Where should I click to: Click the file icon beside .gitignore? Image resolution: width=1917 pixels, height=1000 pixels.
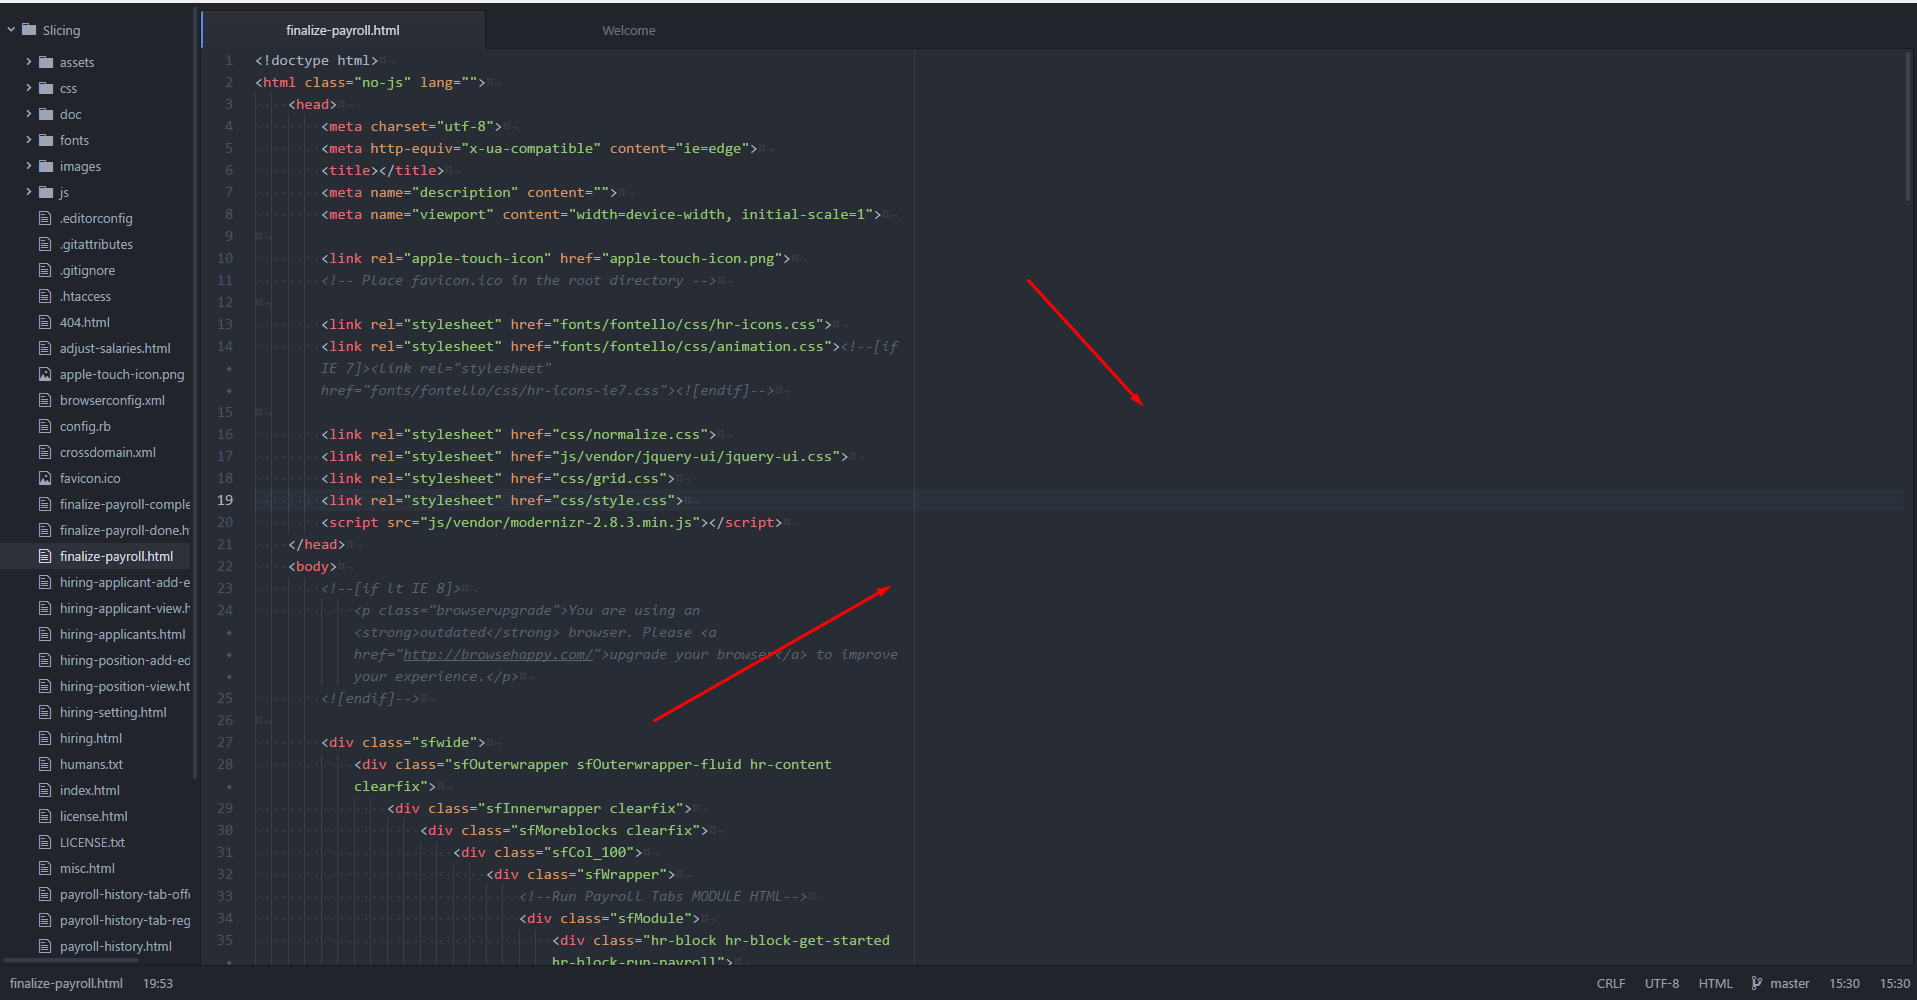[x=45, y=270]
